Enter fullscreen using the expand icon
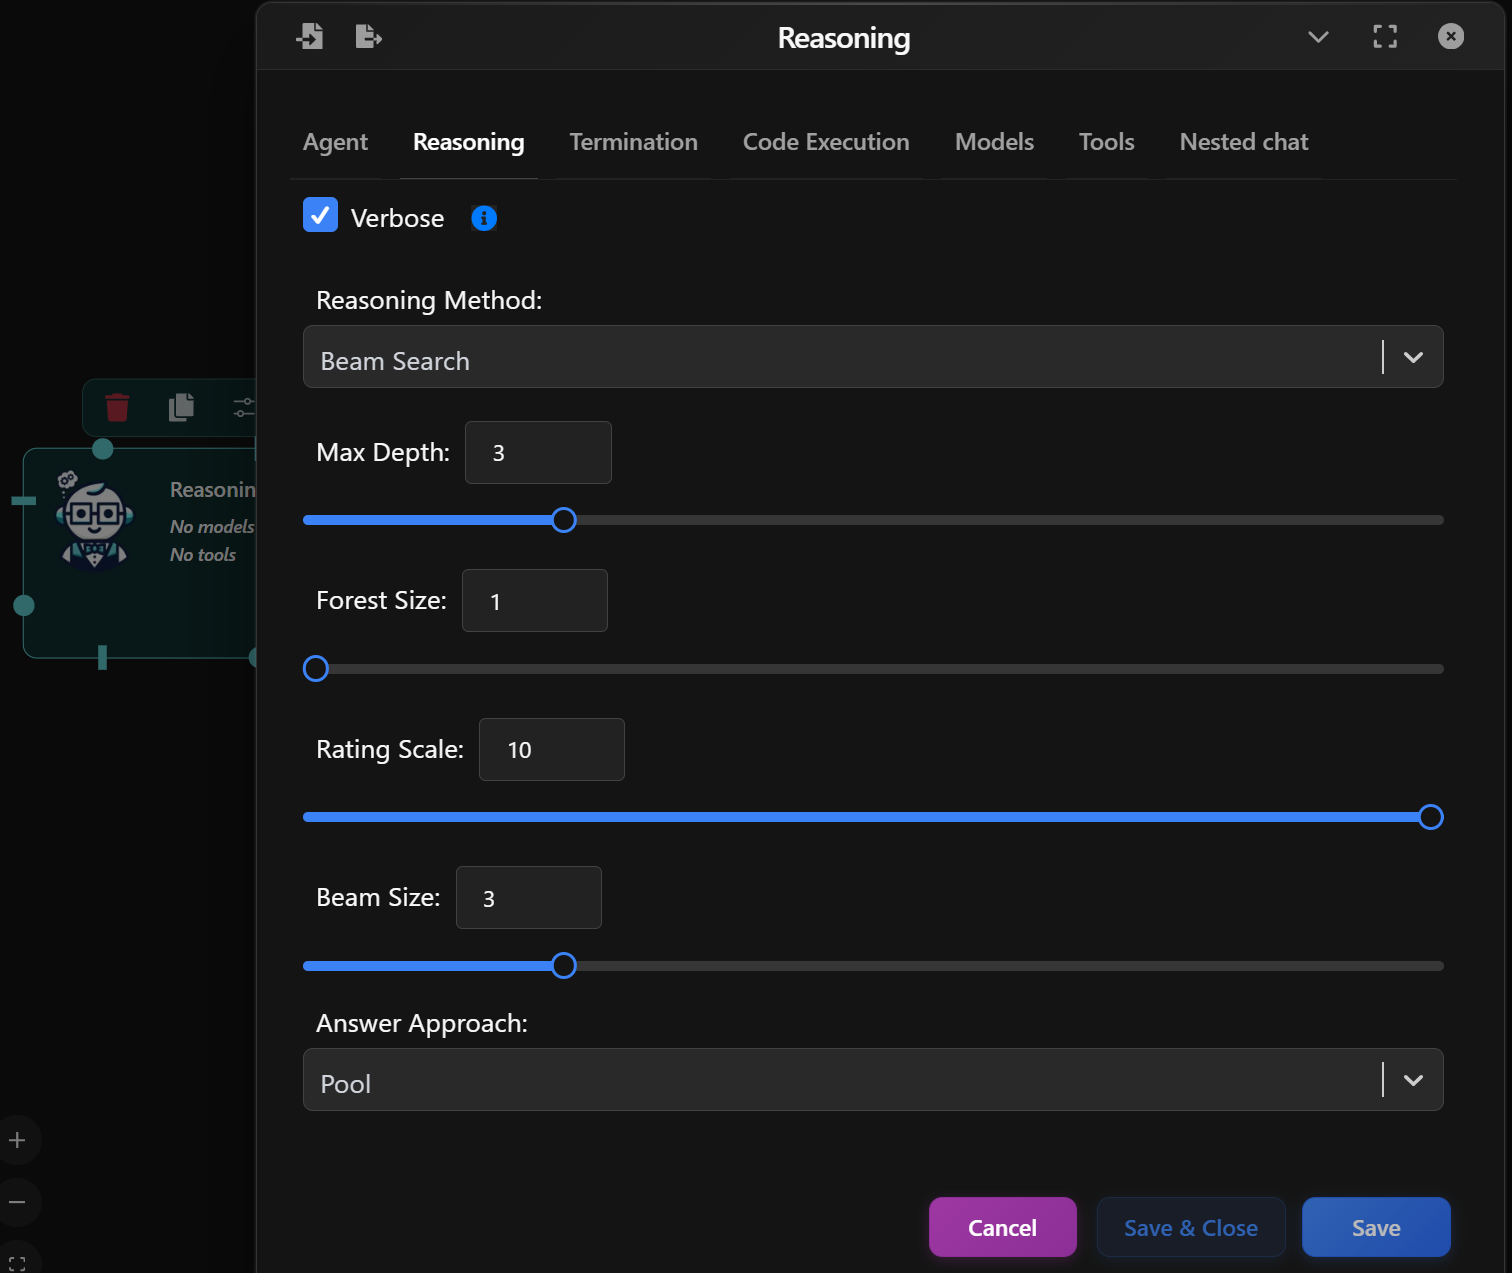This screenshot has height=1273, width=1512. click(1385, 36)
